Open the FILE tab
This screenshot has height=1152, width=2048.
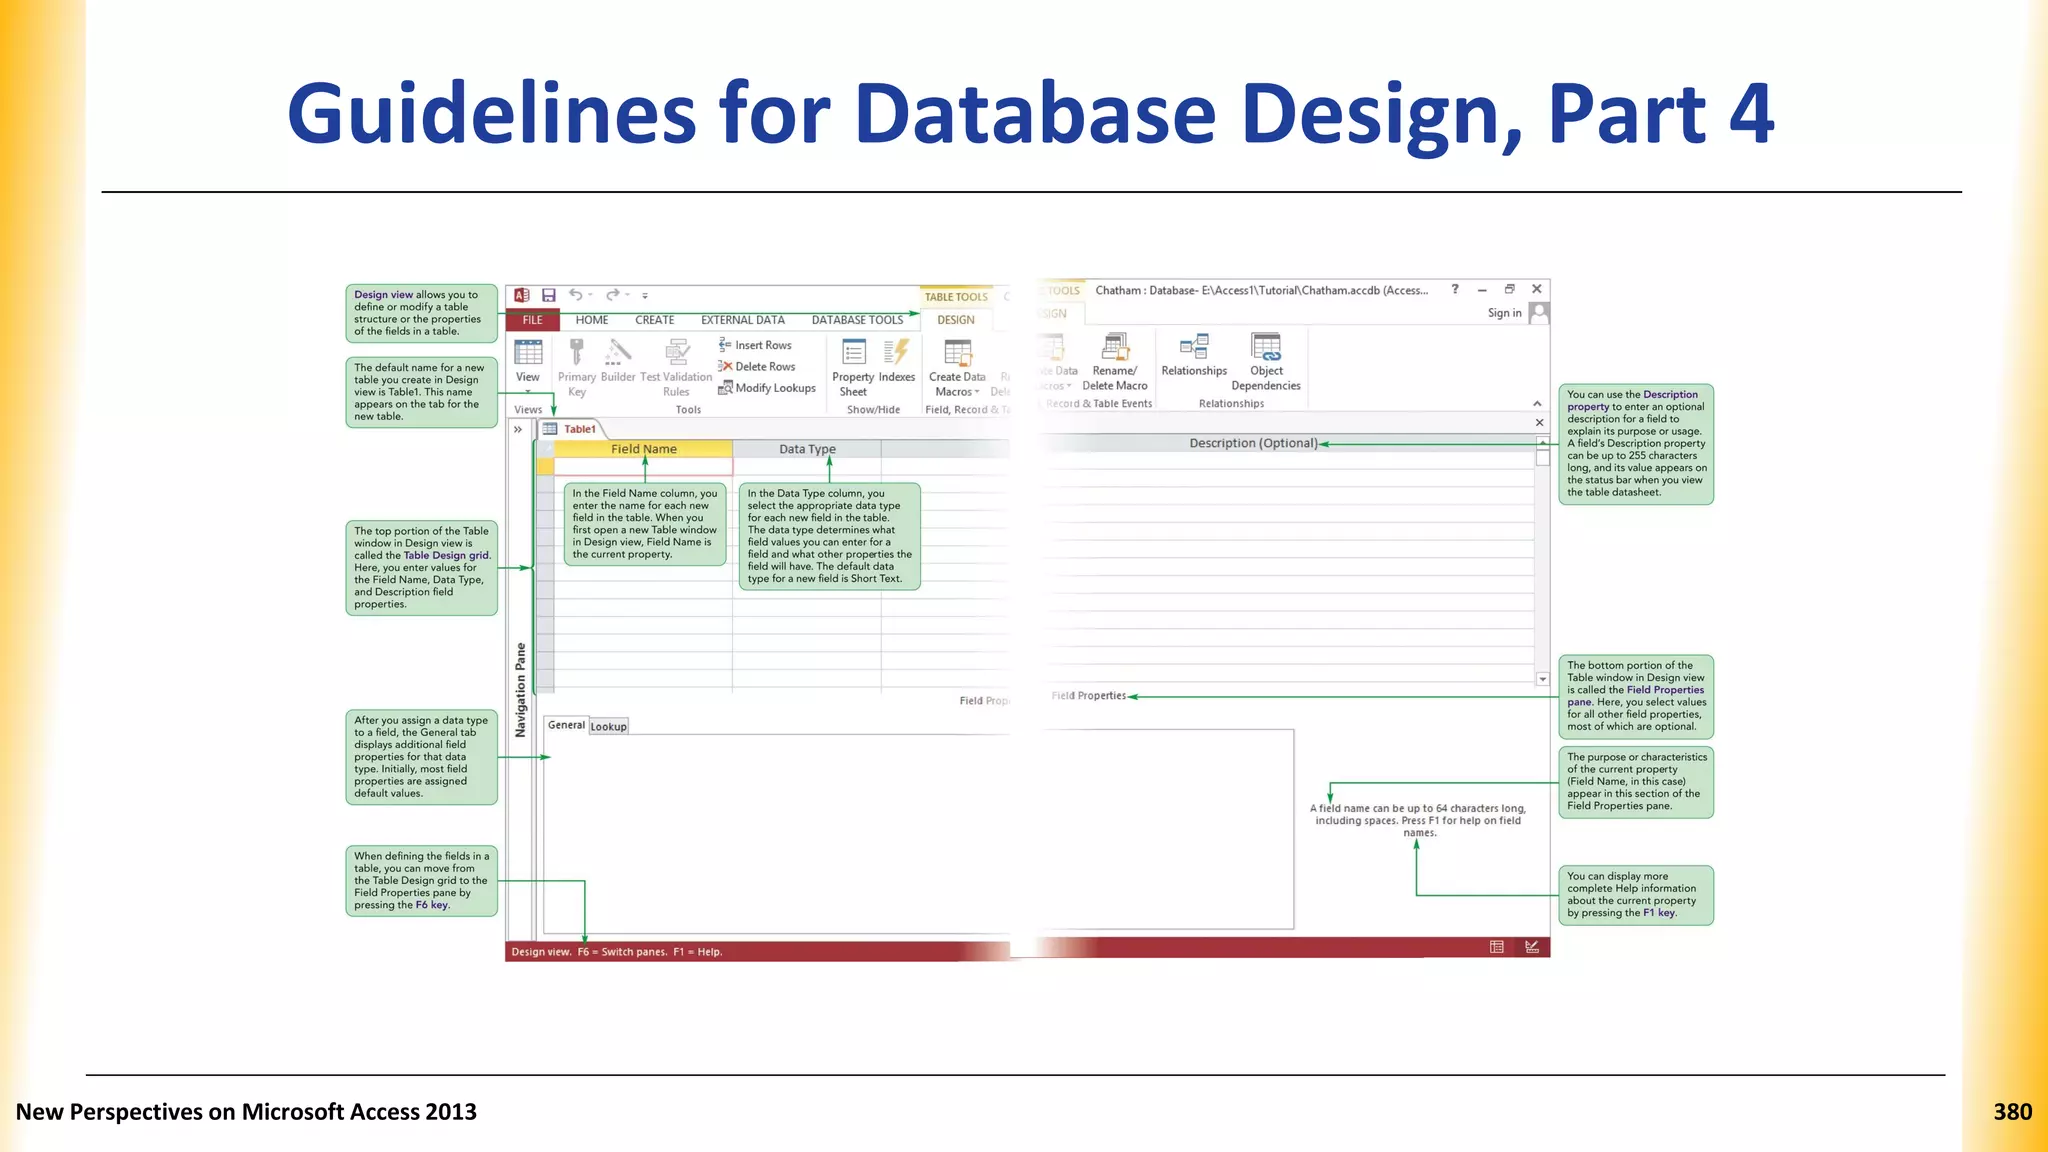(x=533, y=320)
